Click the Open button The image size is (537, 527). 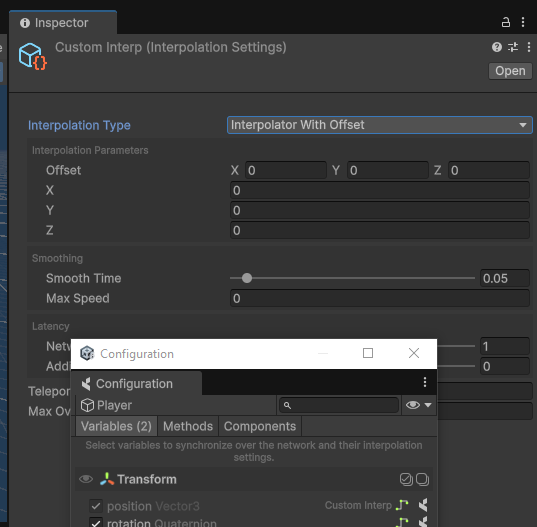[510, 71]
